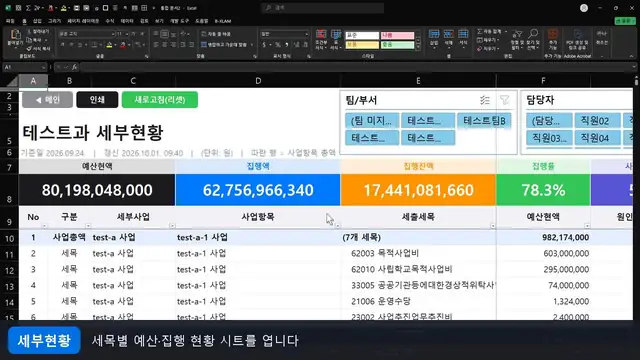
Task: Open the font name dropdown
Action: [113, 34]
